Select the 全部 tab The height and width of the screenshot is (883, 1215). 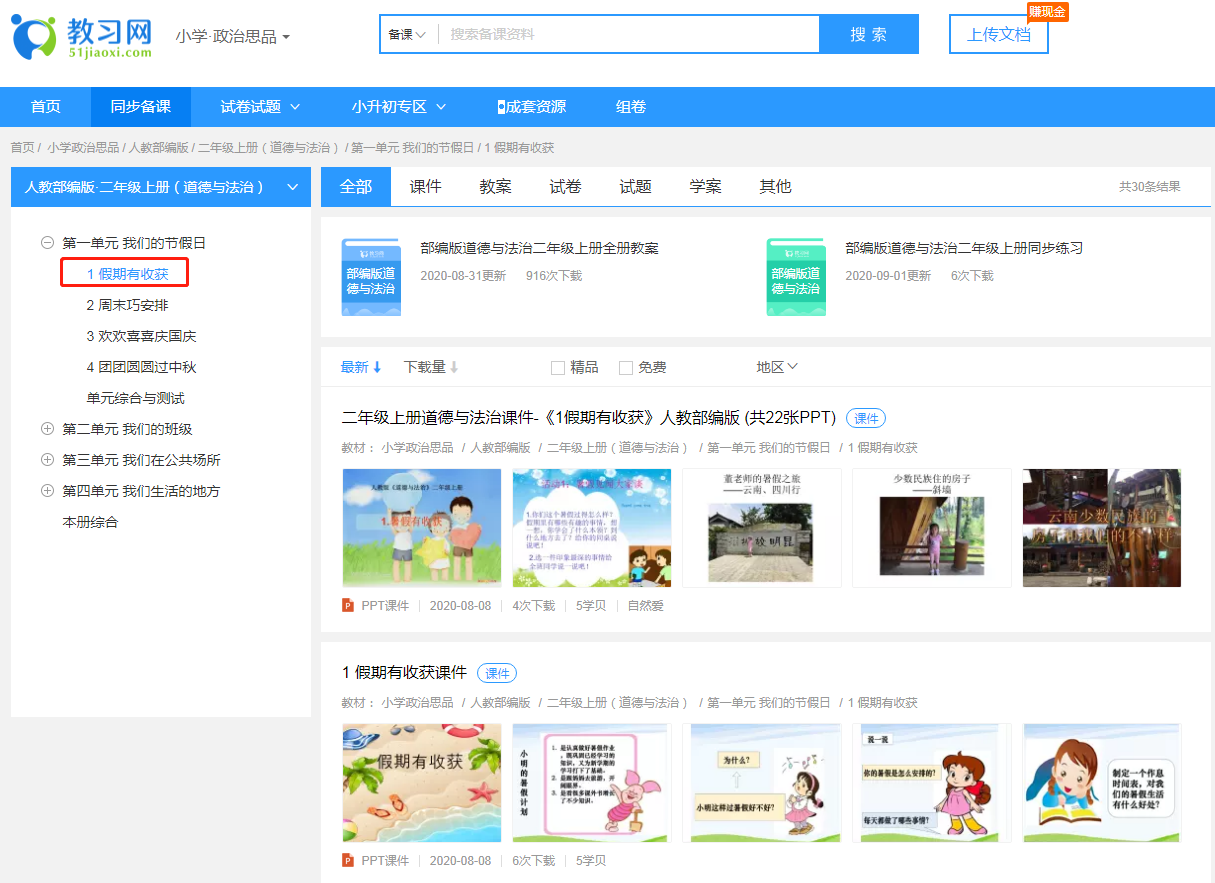[x=356, y=187]
